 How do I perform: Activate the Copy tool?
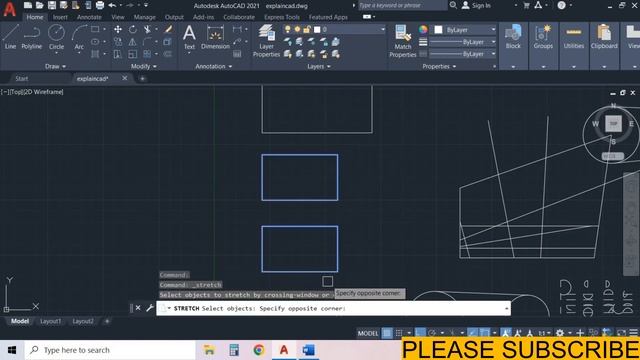pos(118,42)
